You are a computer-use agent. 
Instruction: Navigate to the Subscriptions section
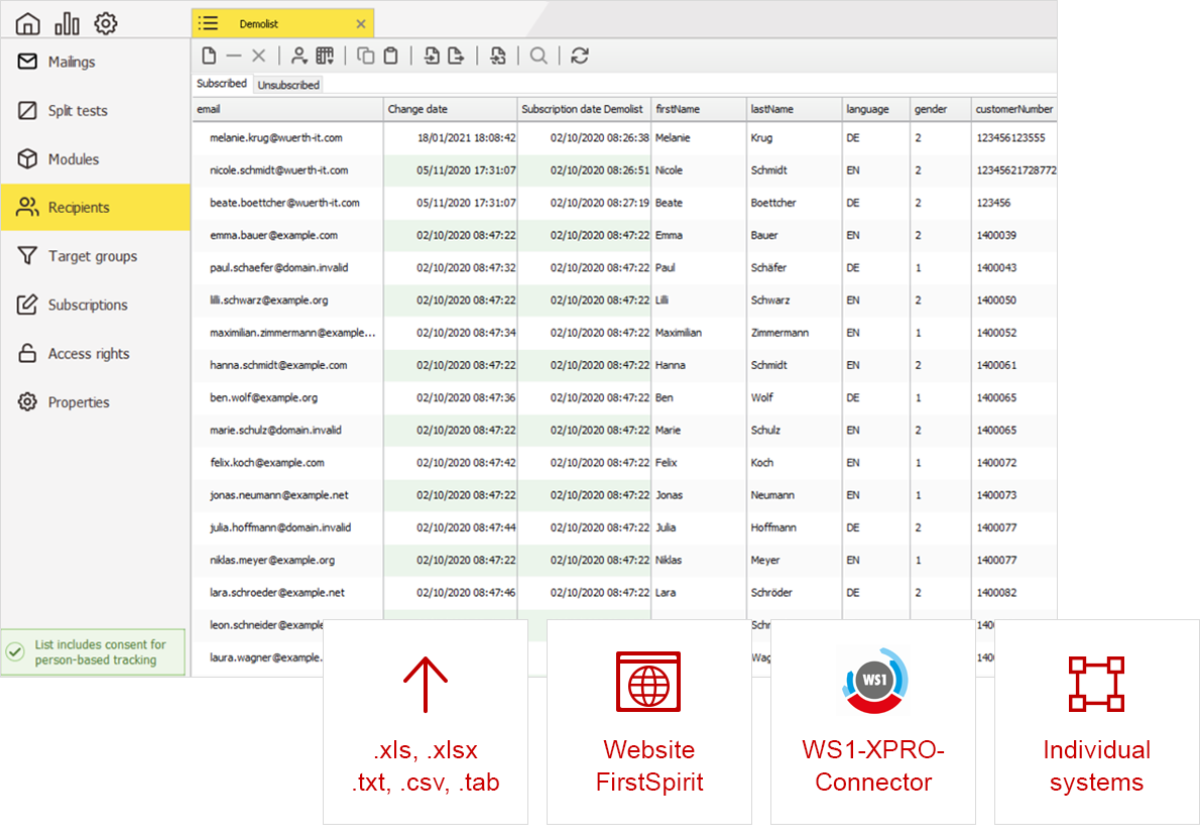coord(89,305)
